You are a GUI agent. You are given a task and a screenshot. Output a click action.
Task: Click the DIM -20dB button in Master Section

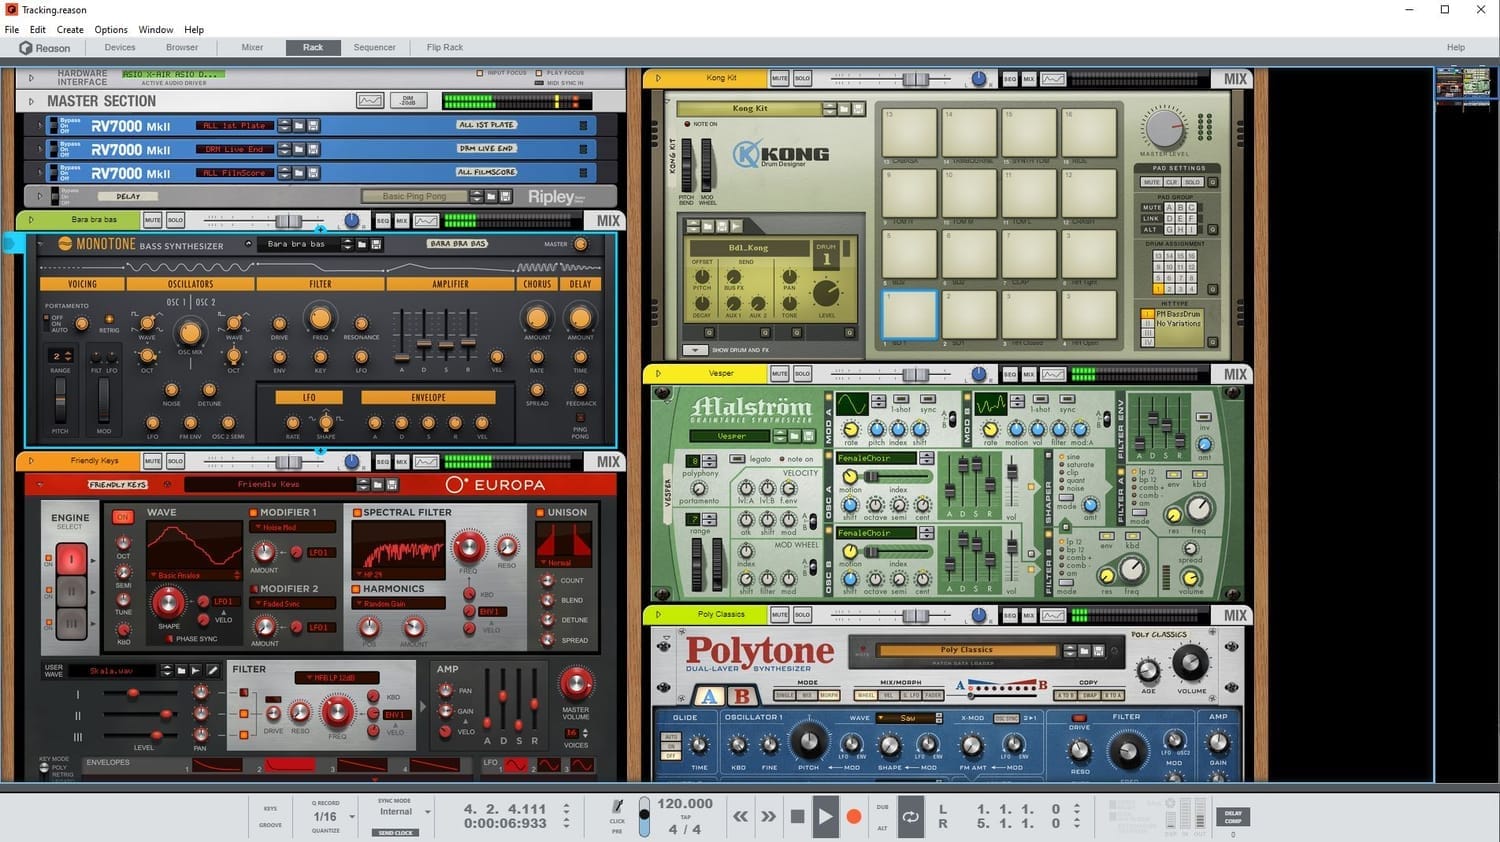tap(408, 100)
